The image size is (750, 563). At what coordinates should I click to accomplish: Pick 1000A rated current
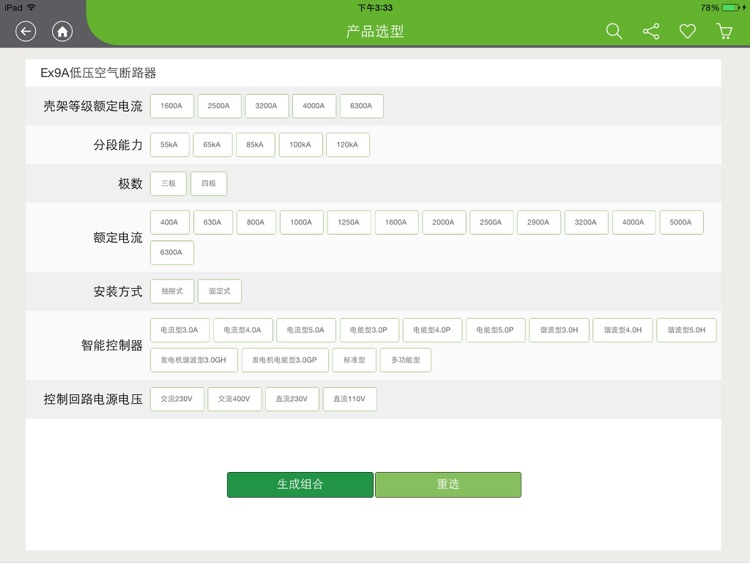[301, 222]
